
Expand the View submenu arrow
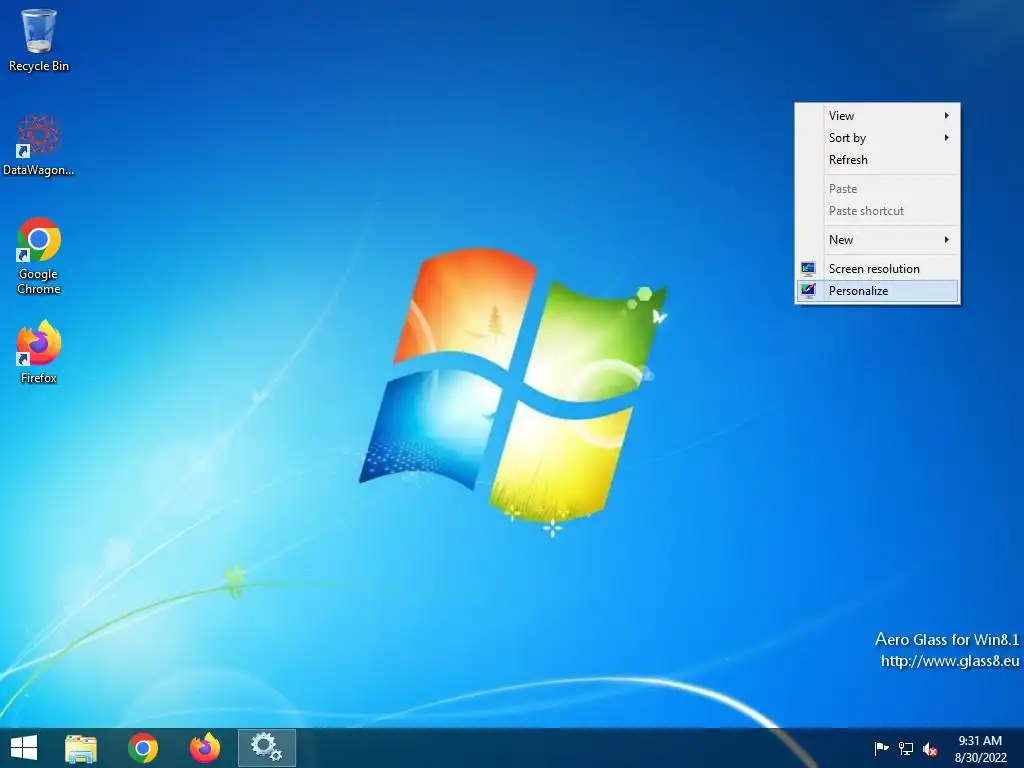946,116
